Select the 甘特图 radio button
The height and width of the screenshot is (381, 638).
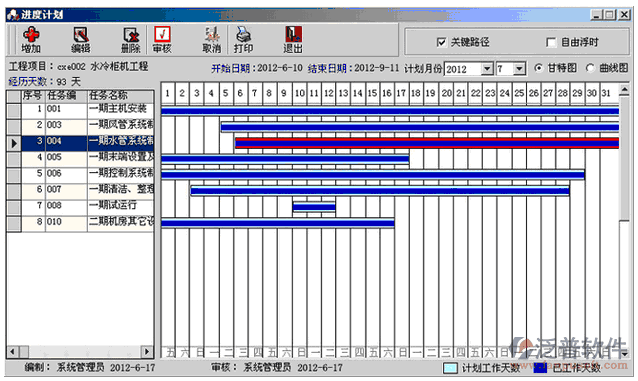click(x=538, y=68)
